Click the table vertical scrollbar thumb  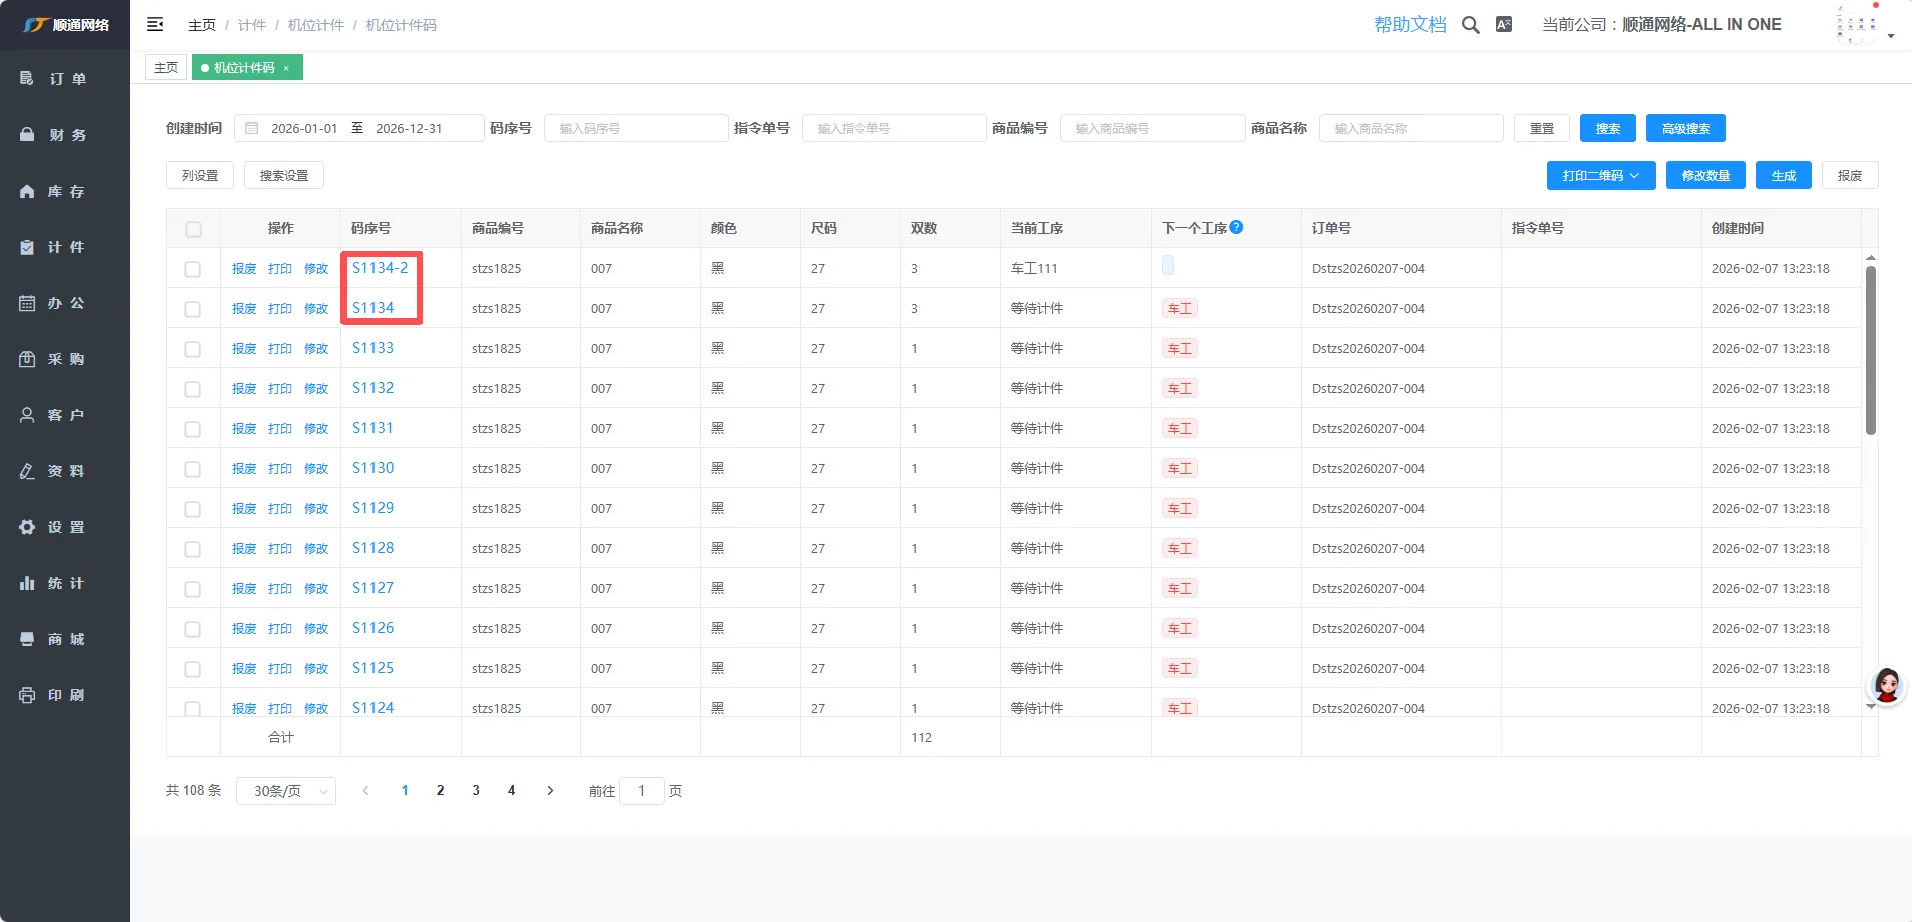[1870, 350]
